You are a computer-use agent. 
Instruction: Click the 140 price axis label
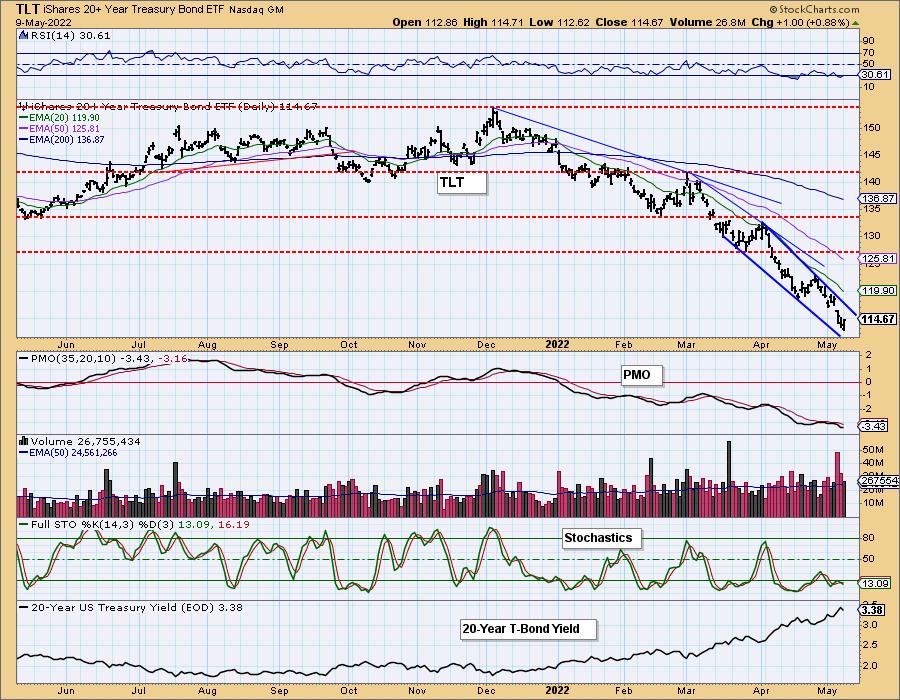point(872,181)
